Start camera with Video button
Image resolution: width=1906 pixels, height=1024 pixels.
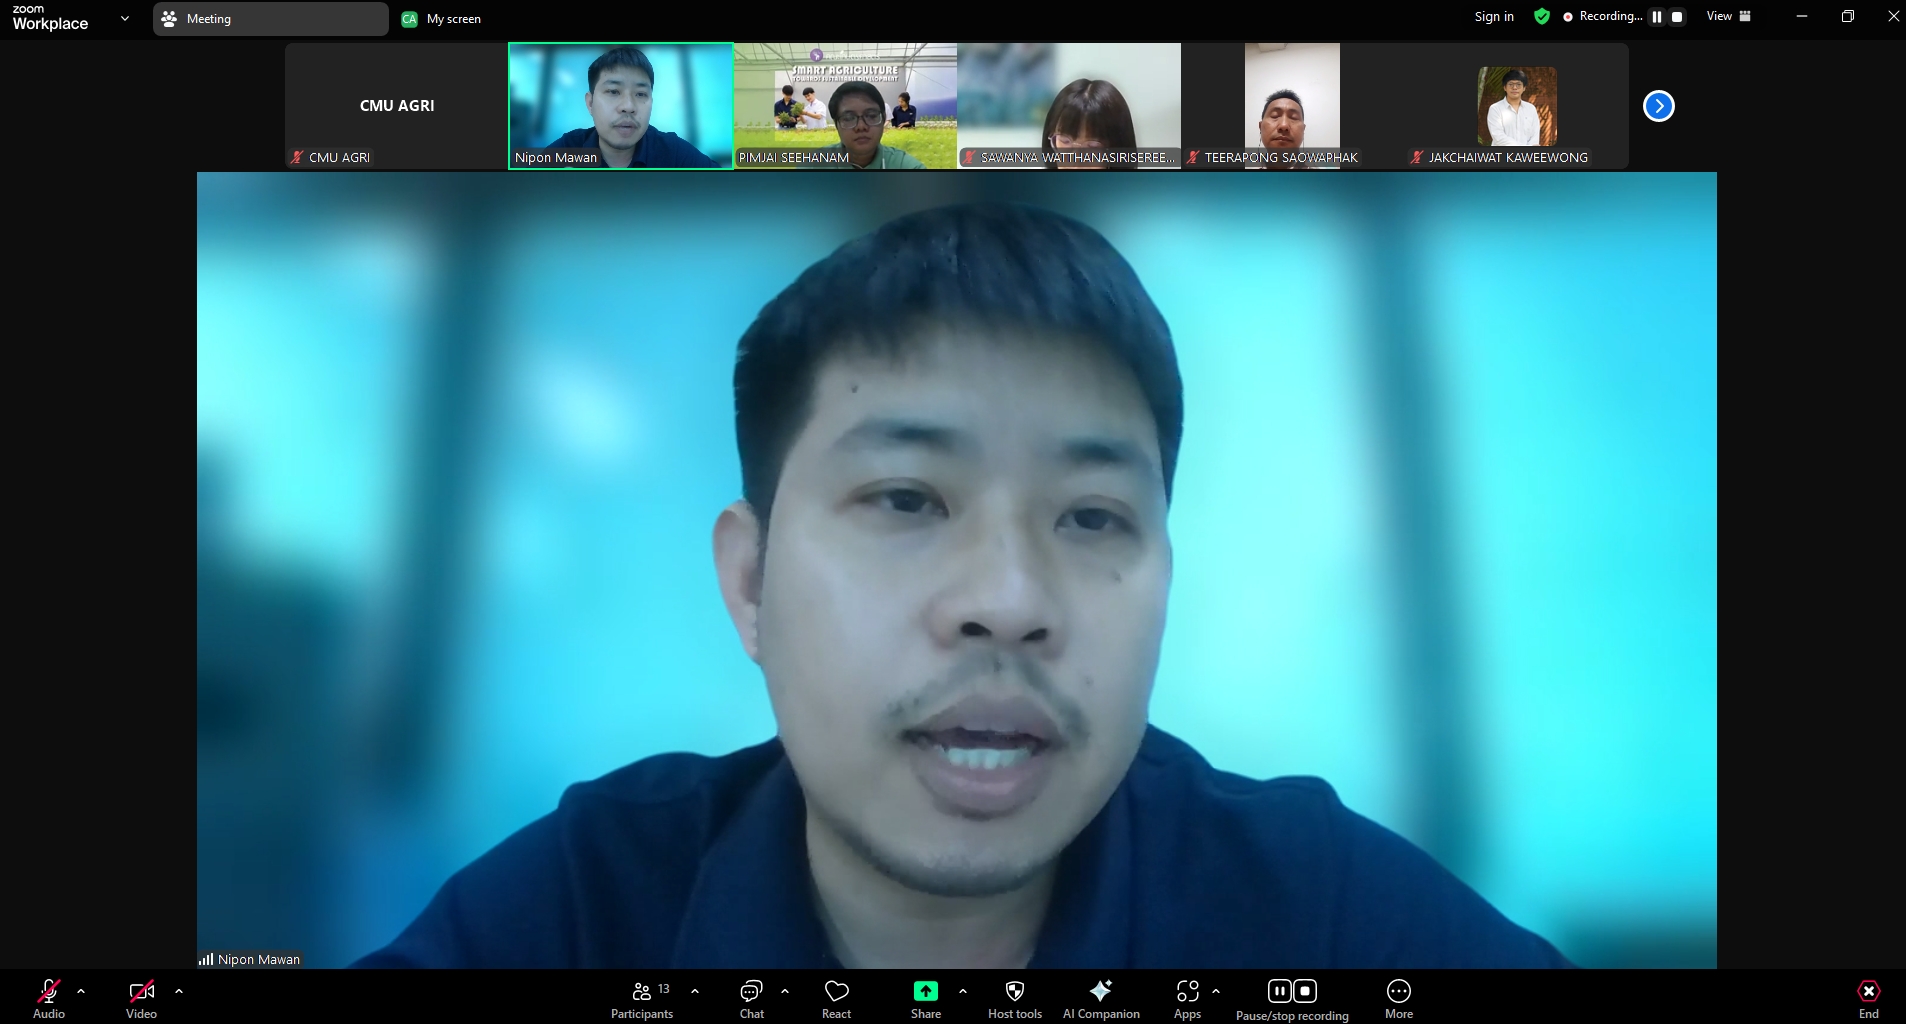click(x=141, y=999)
